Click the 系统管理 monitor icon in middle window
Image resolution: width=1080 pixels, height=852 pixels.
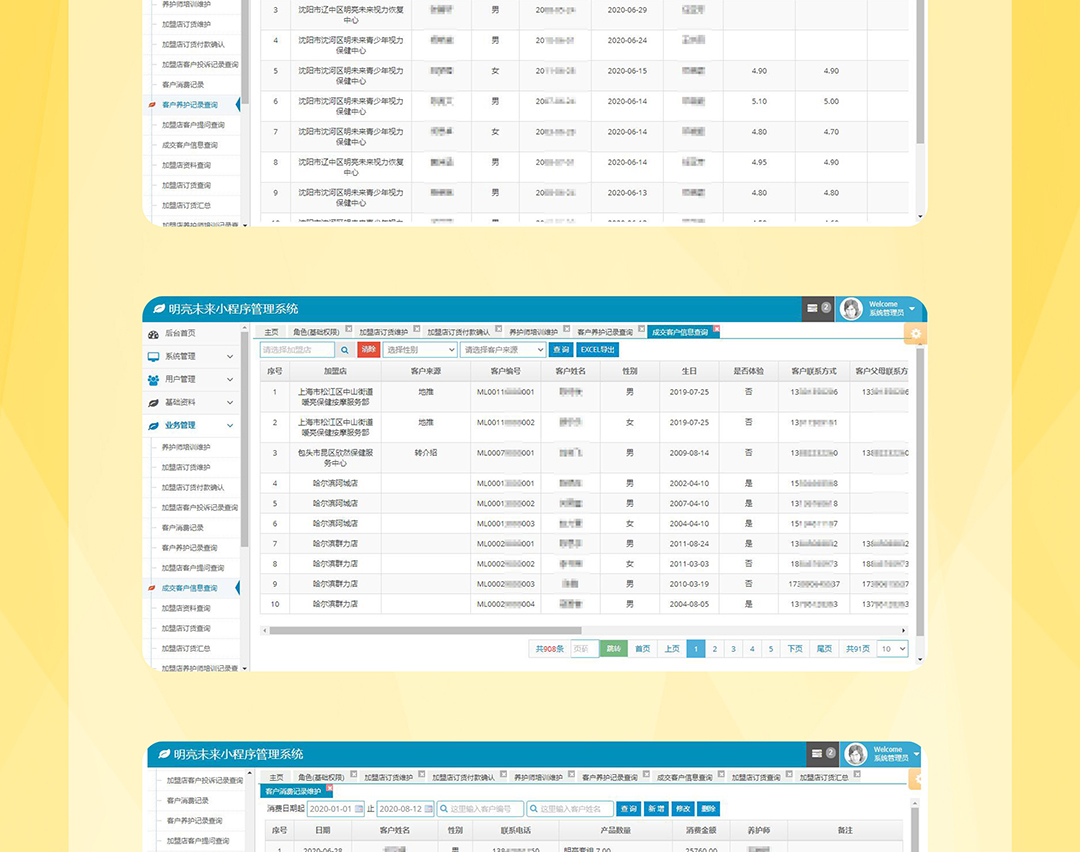(x=153, y=357)
